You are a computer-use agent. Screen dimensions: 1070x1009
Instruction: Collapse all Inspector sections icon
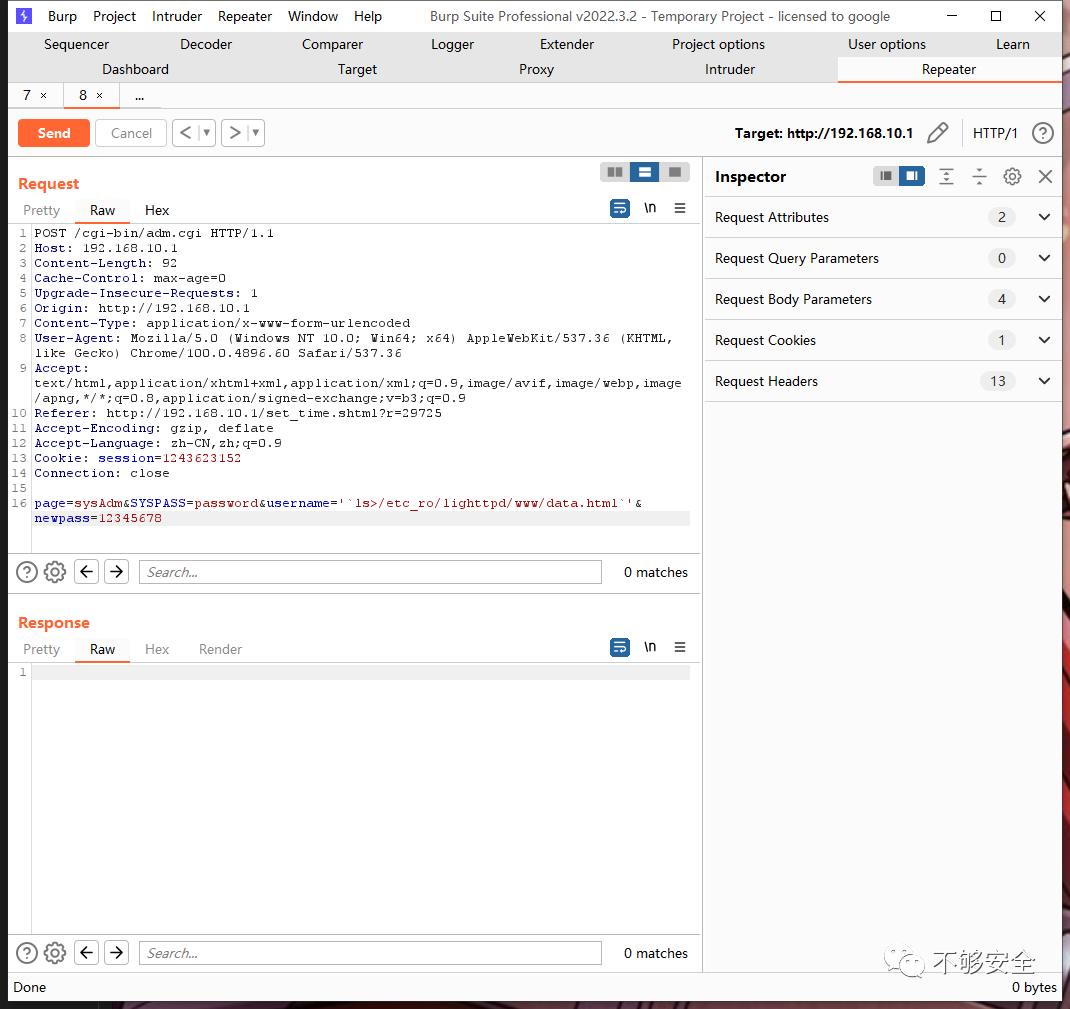(979, 177)
